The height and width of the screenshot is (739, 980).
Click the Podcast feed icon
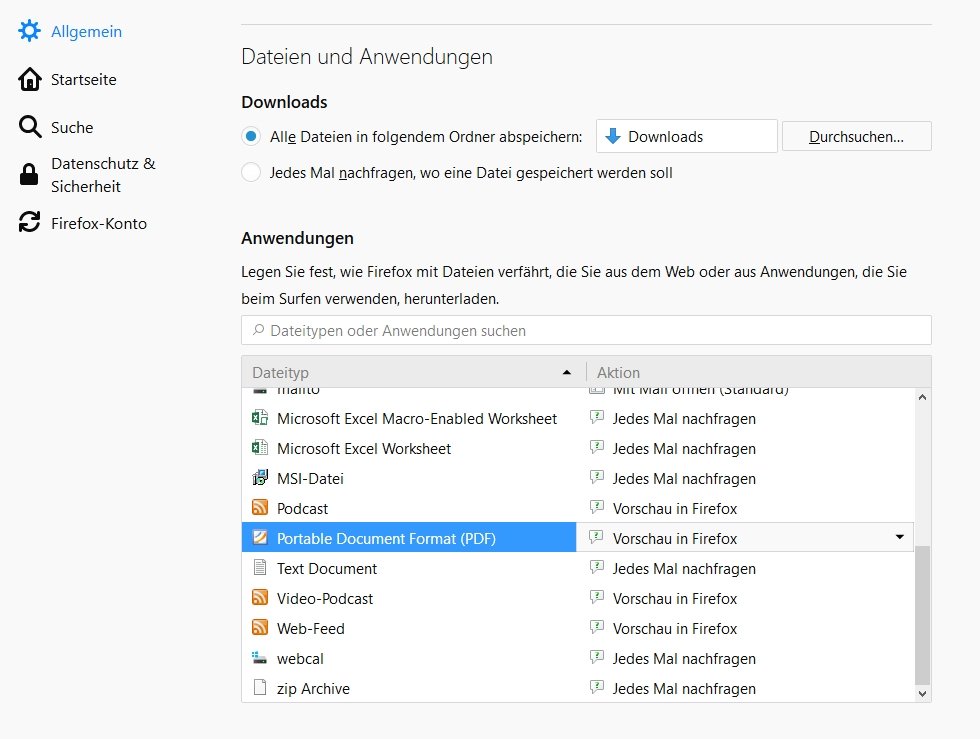click(260, 508)
